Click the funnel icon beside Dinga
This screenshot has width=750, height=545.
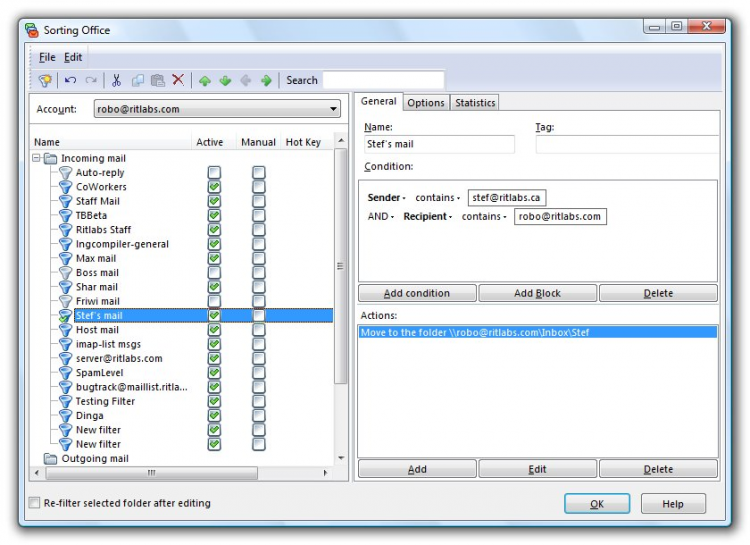tap(65, 416)
